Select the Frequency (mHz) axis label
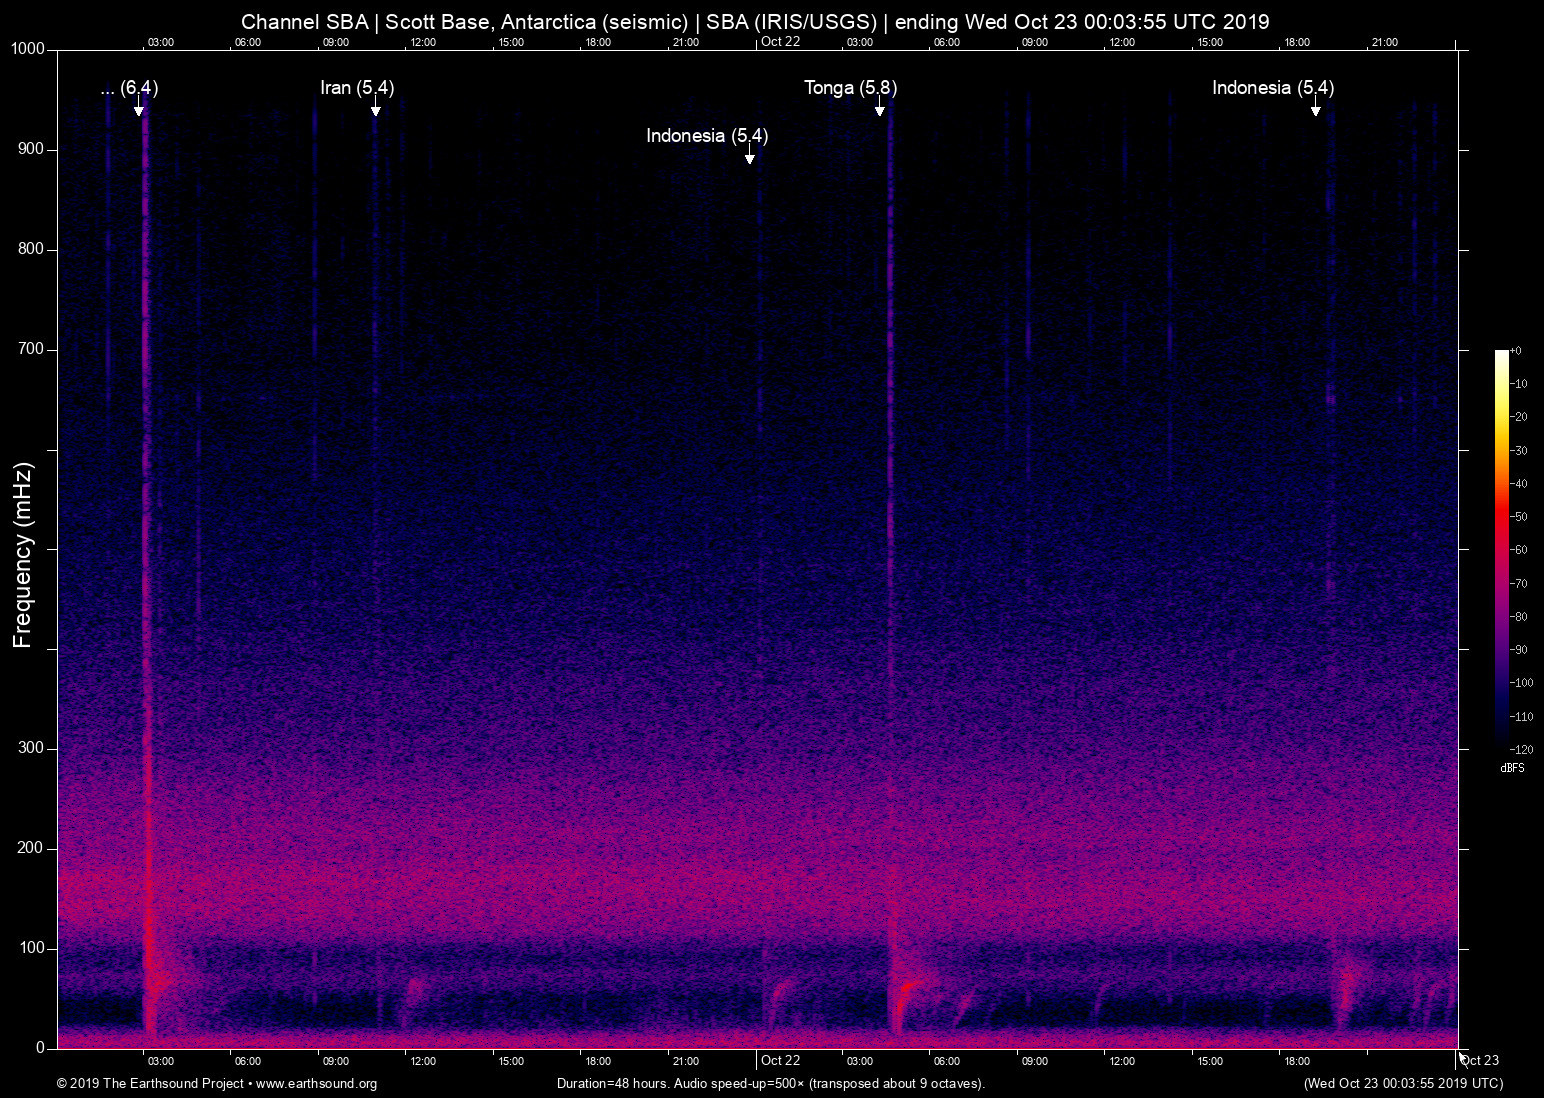This screenshot has width=1544, height=1098. click(21, 549)
